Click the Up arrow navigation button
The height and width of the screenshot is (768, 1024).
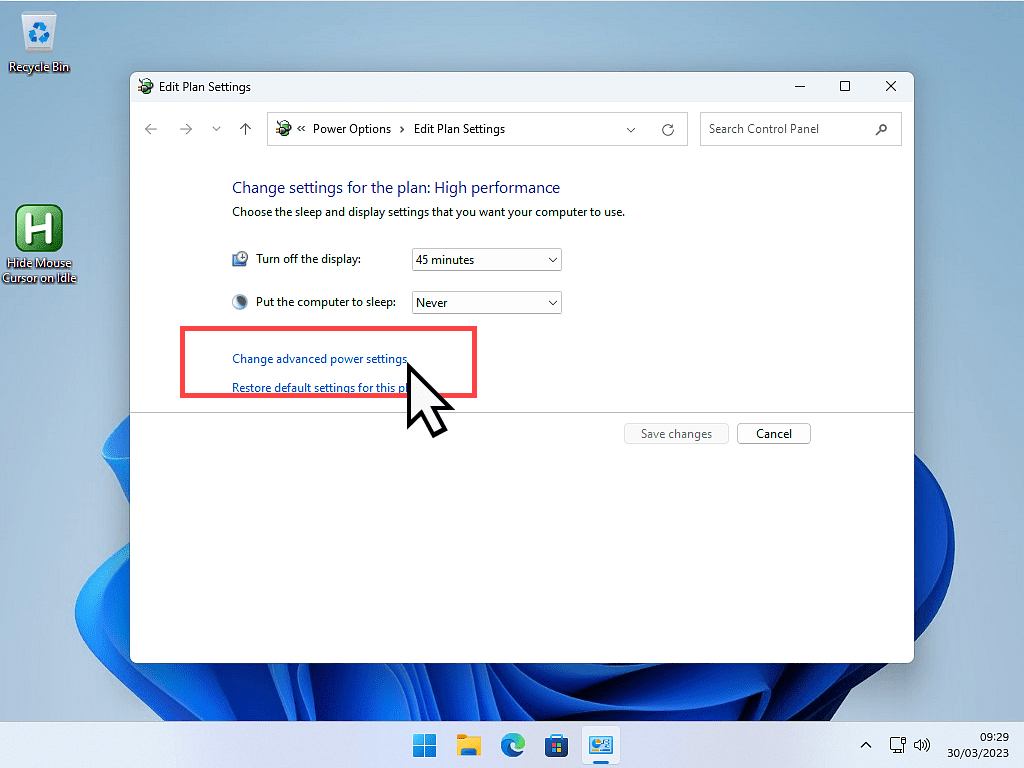pyautogui.click(x=245, y=129)
